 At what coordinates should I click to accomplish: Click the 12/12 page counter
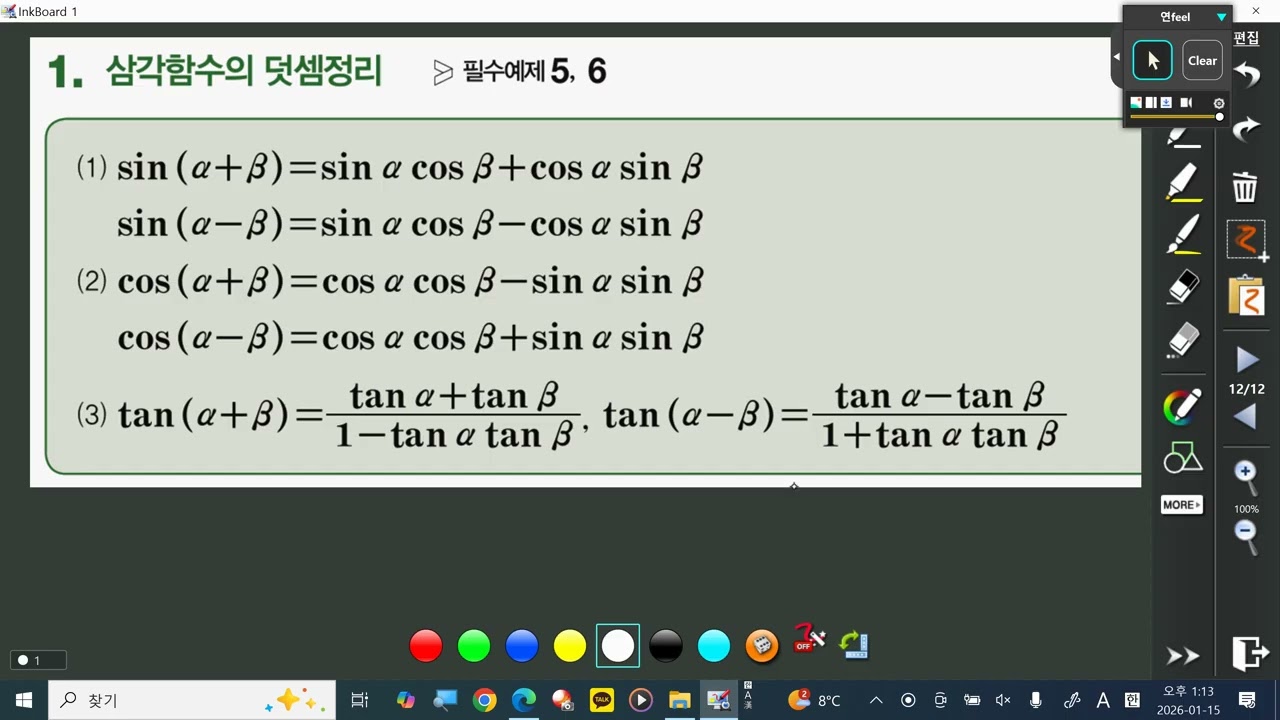pyautogui.click(x=1247, y=389)
